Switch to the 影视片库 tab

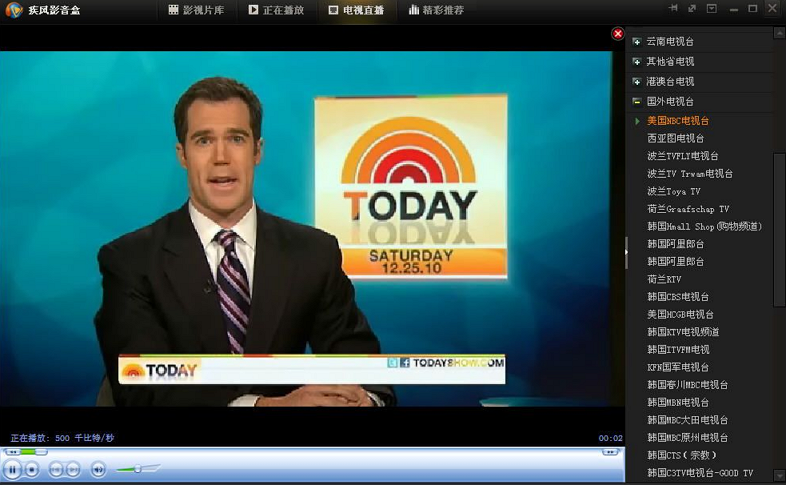point(196,10)
